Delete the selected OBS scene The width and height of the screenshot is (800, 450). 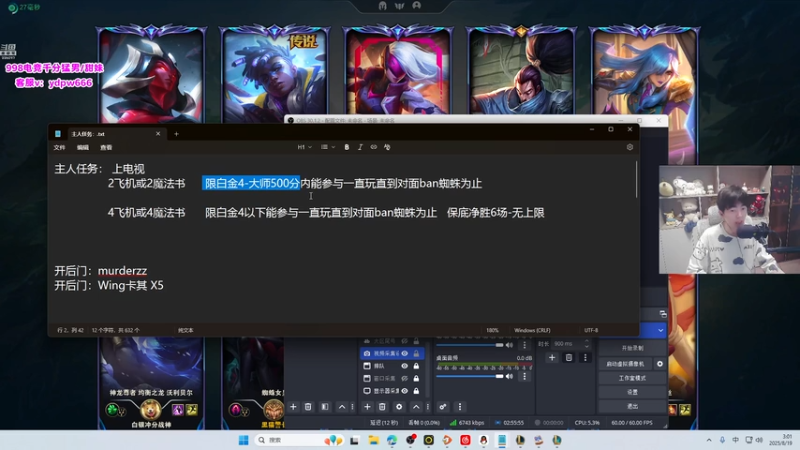(308, 407)
